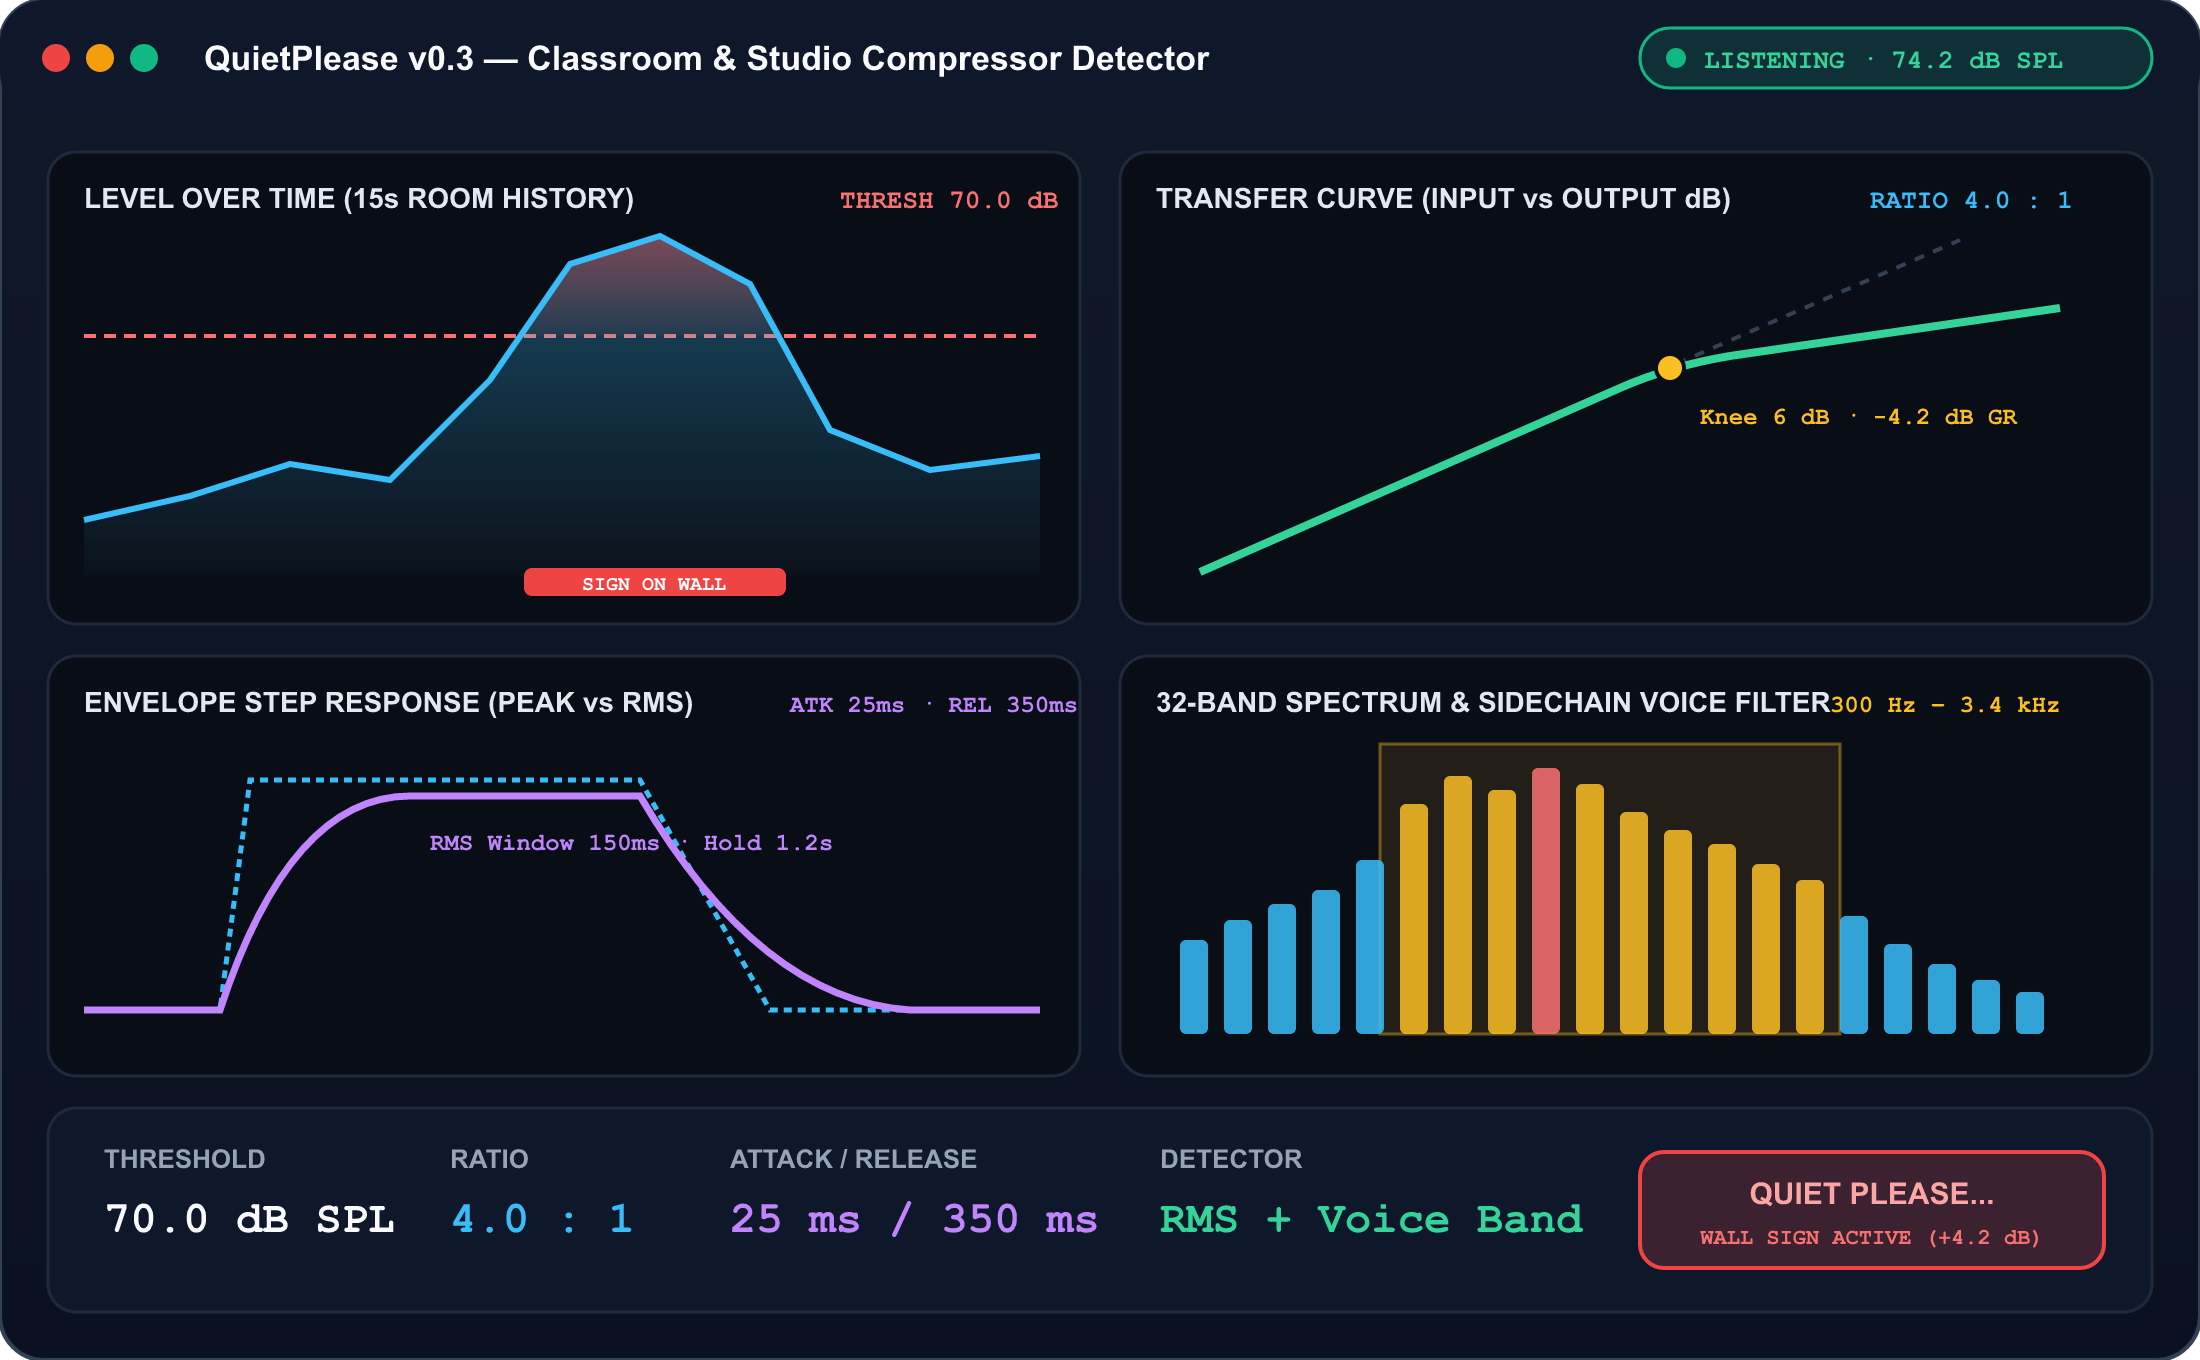The width and height of the screenshot is (2200, 1360).
Task: Click the Knee 6 dB -4.2 dB GR readout
Action: (1858, 417)
